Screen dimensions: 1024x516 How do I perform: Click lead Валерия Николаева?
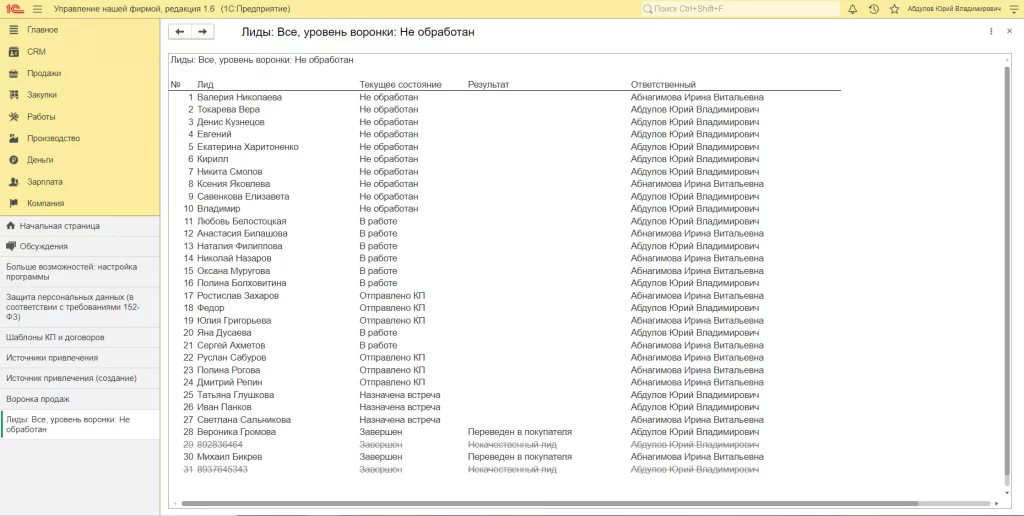(x=240, y=97)
